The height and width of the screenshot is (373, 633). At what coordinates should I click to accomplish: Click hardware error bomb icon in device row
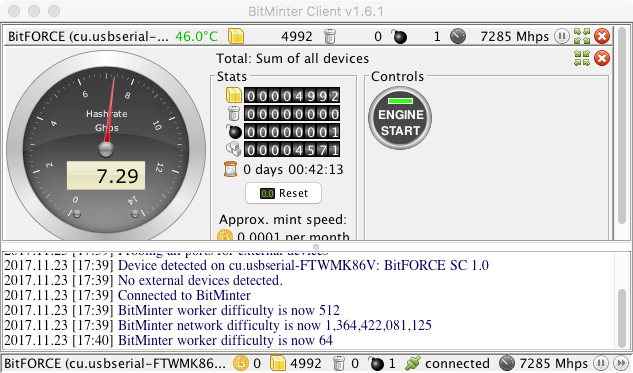(x=399, y=36)
